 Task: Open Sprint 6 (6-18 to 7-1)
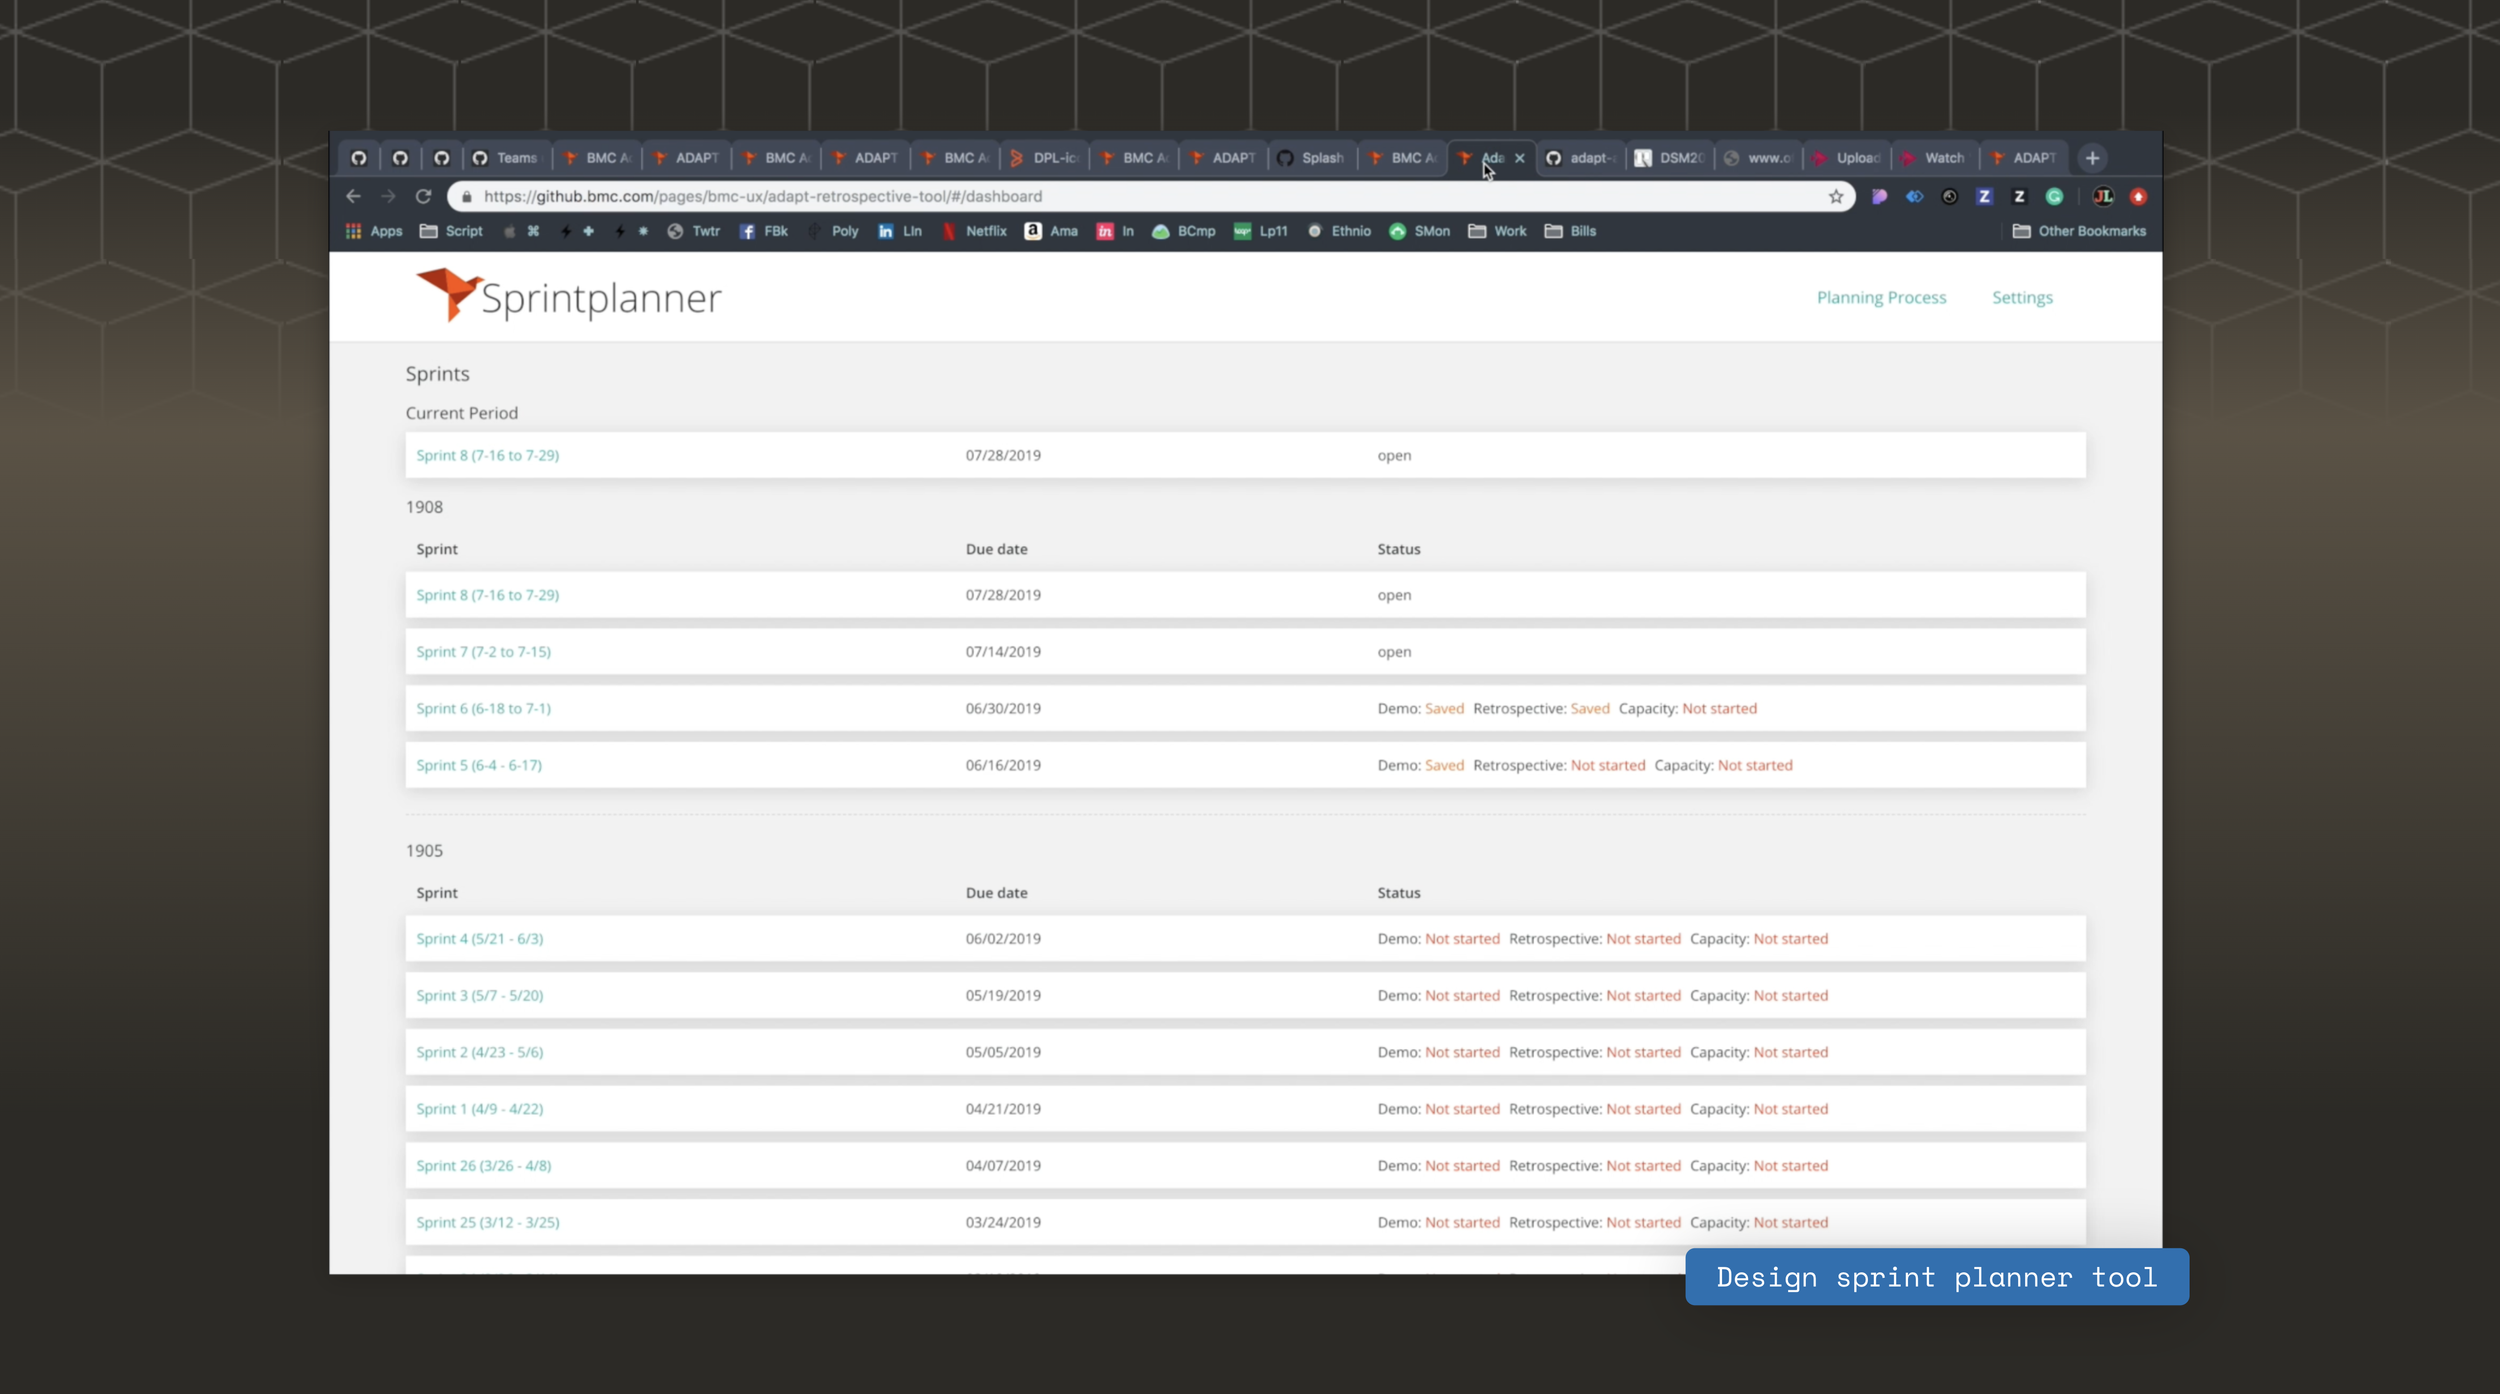click(483, 708)
